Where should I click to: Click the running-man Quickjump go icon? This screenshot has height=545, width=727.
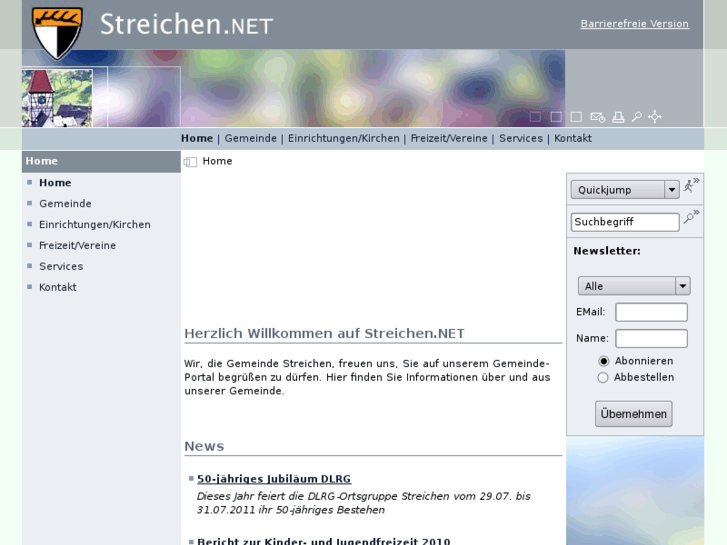coord(691,185)
